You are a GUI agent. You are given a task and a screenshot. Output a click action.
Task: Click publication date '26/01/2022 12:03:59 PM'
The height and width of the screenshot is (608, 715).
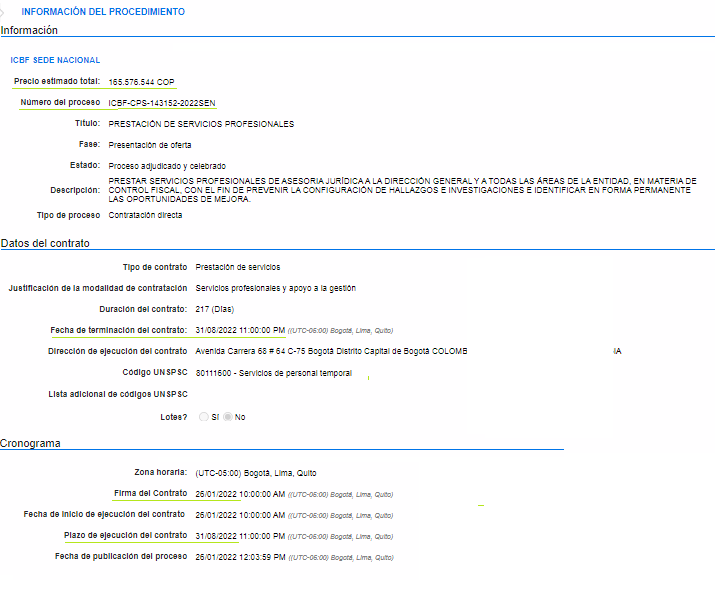(240, 557)
